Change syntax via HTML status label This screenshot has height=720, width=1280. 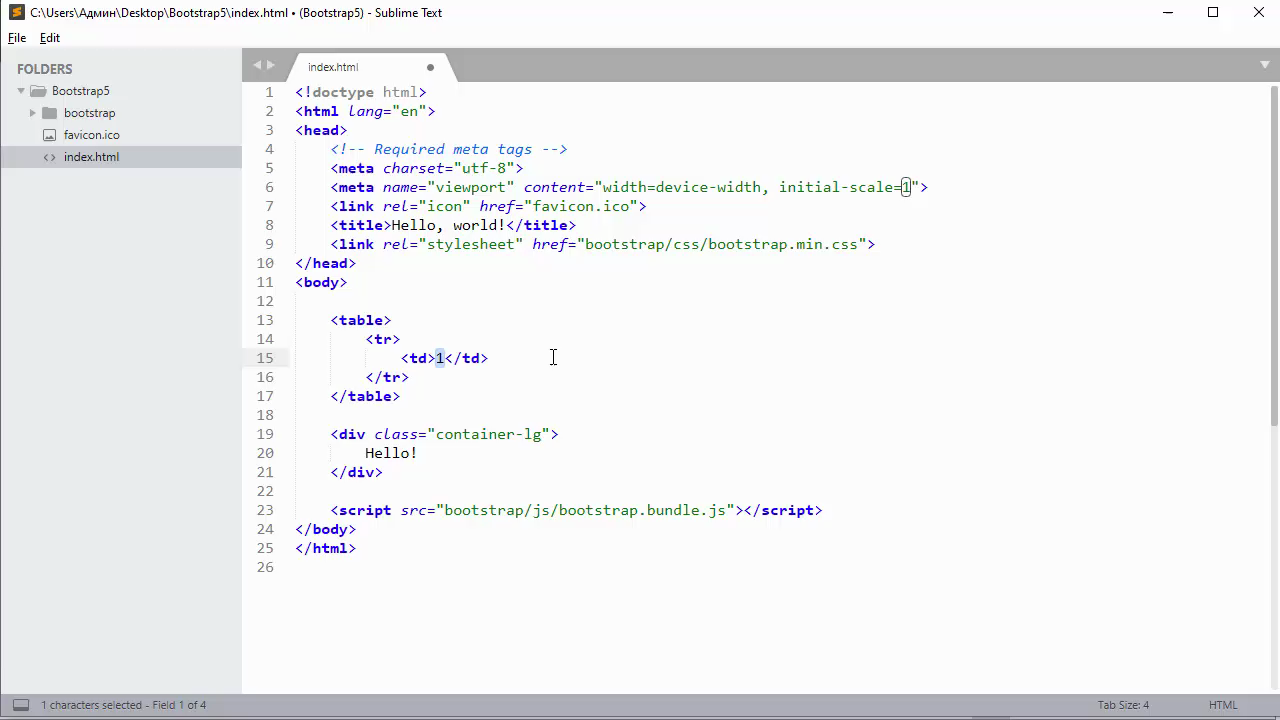[1223, 705]
